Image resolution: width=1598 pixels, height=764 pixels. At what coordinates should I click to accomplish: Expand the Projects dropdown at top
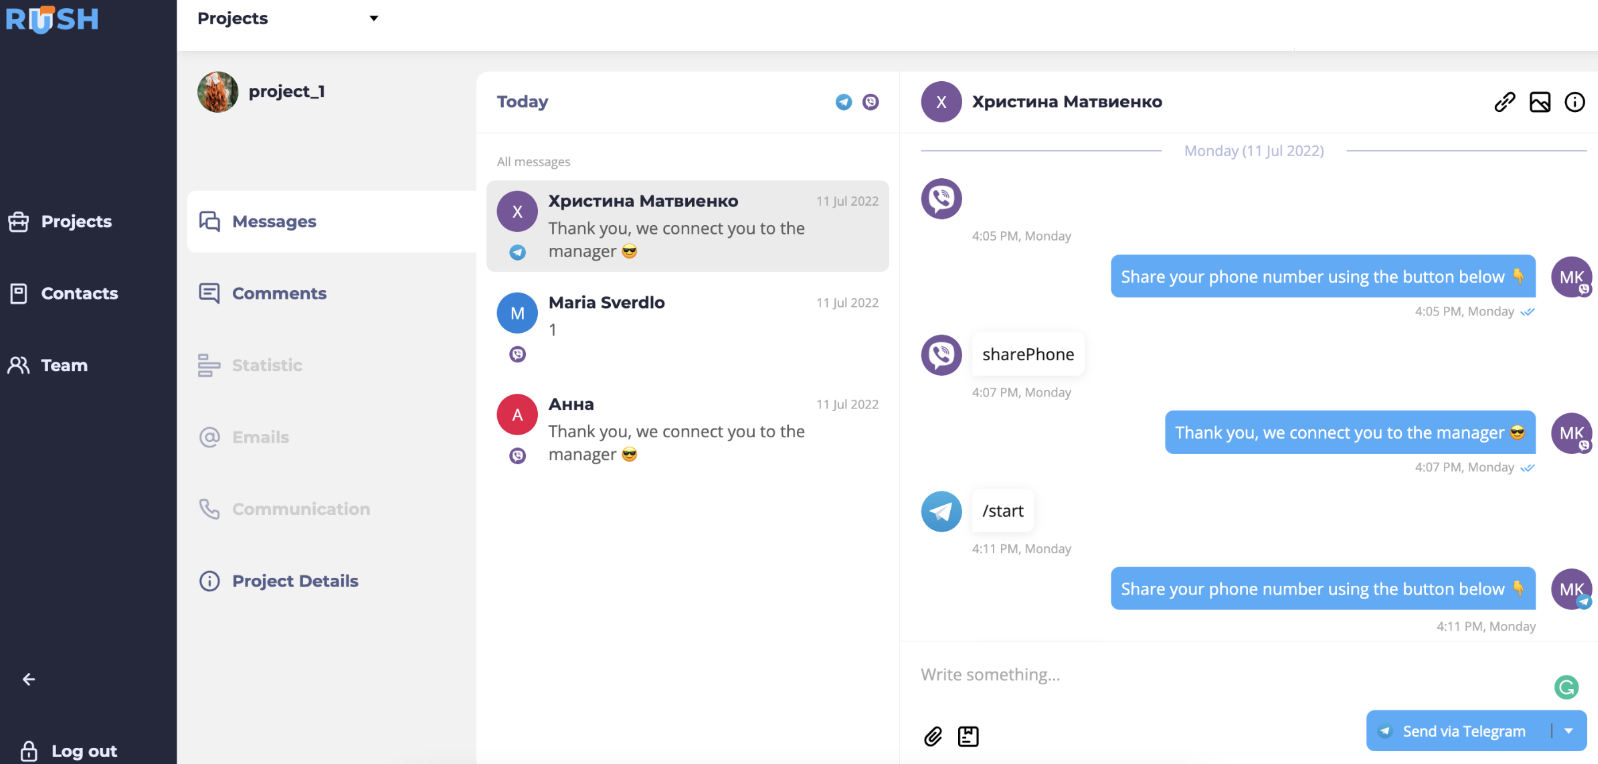[x=373, y=19]
